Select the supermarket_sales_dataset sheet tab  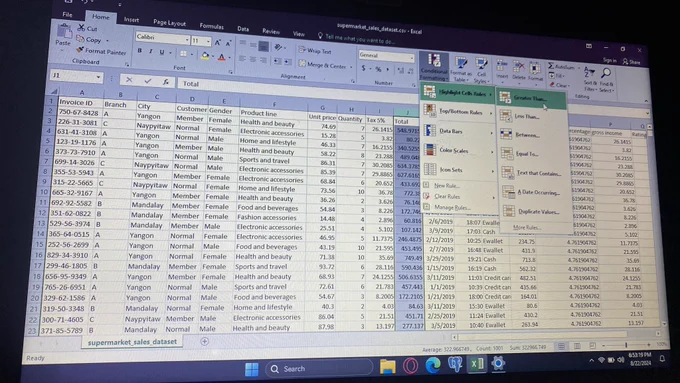click(x=132, y=342)
